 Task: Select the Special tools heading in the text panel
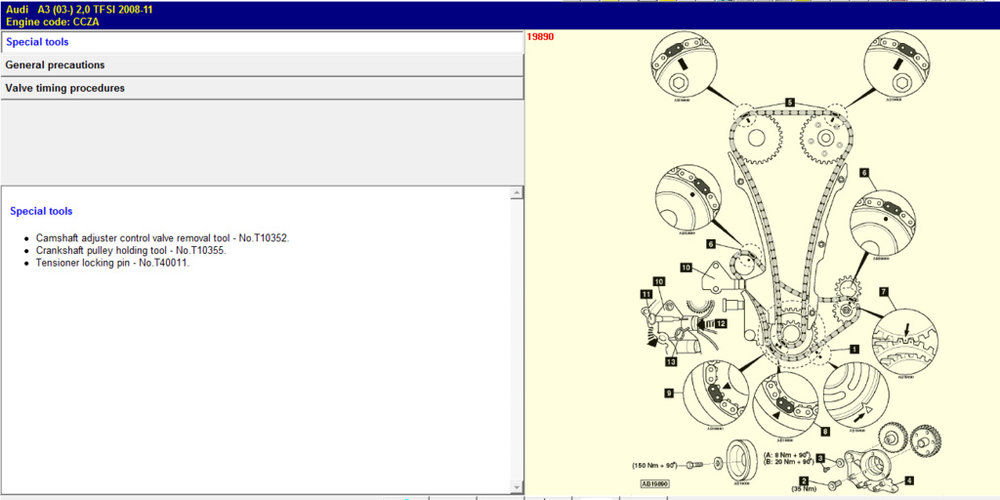pos(41,211)
